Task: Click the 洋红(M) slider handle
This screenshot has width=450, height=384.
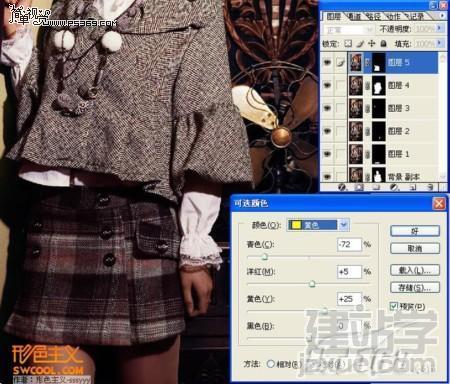Action: click(312, 284)
